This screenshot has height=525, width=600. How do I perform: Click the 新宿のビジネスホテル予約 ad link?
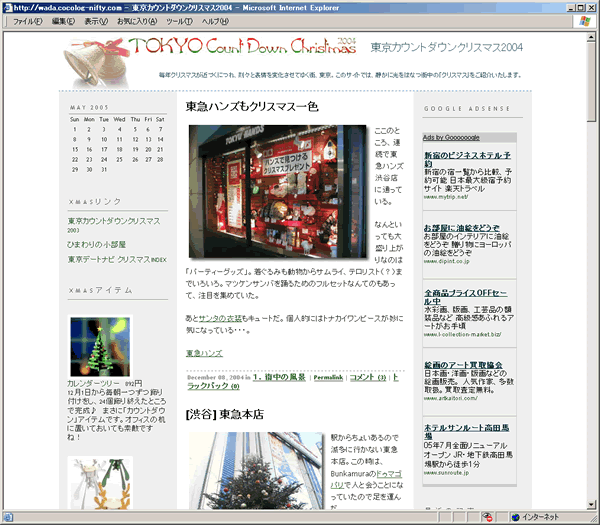(467, 160)
